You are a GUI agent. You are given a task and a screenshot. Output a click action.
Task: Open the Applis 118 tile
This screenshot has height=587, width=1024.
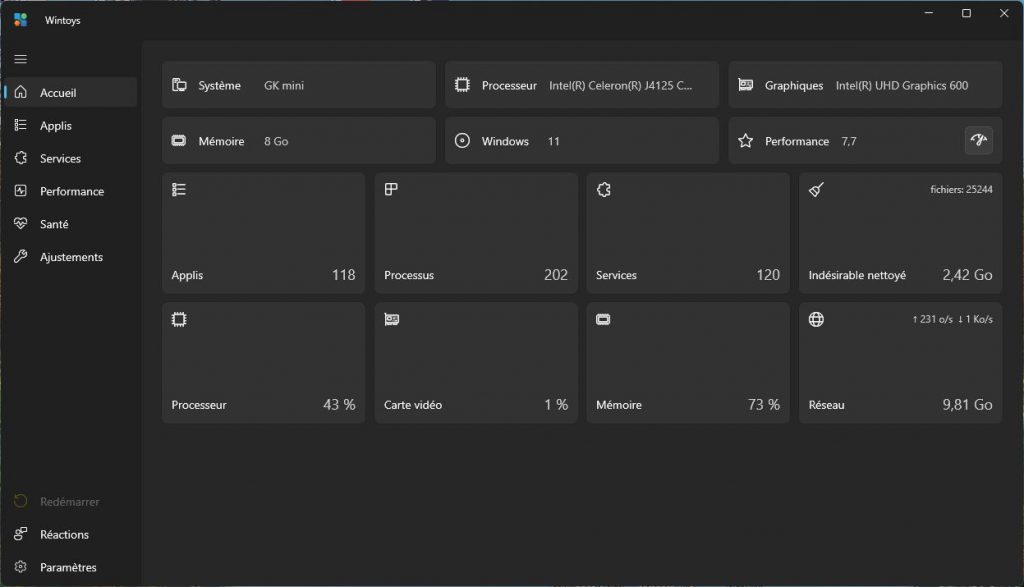[263, 233]
